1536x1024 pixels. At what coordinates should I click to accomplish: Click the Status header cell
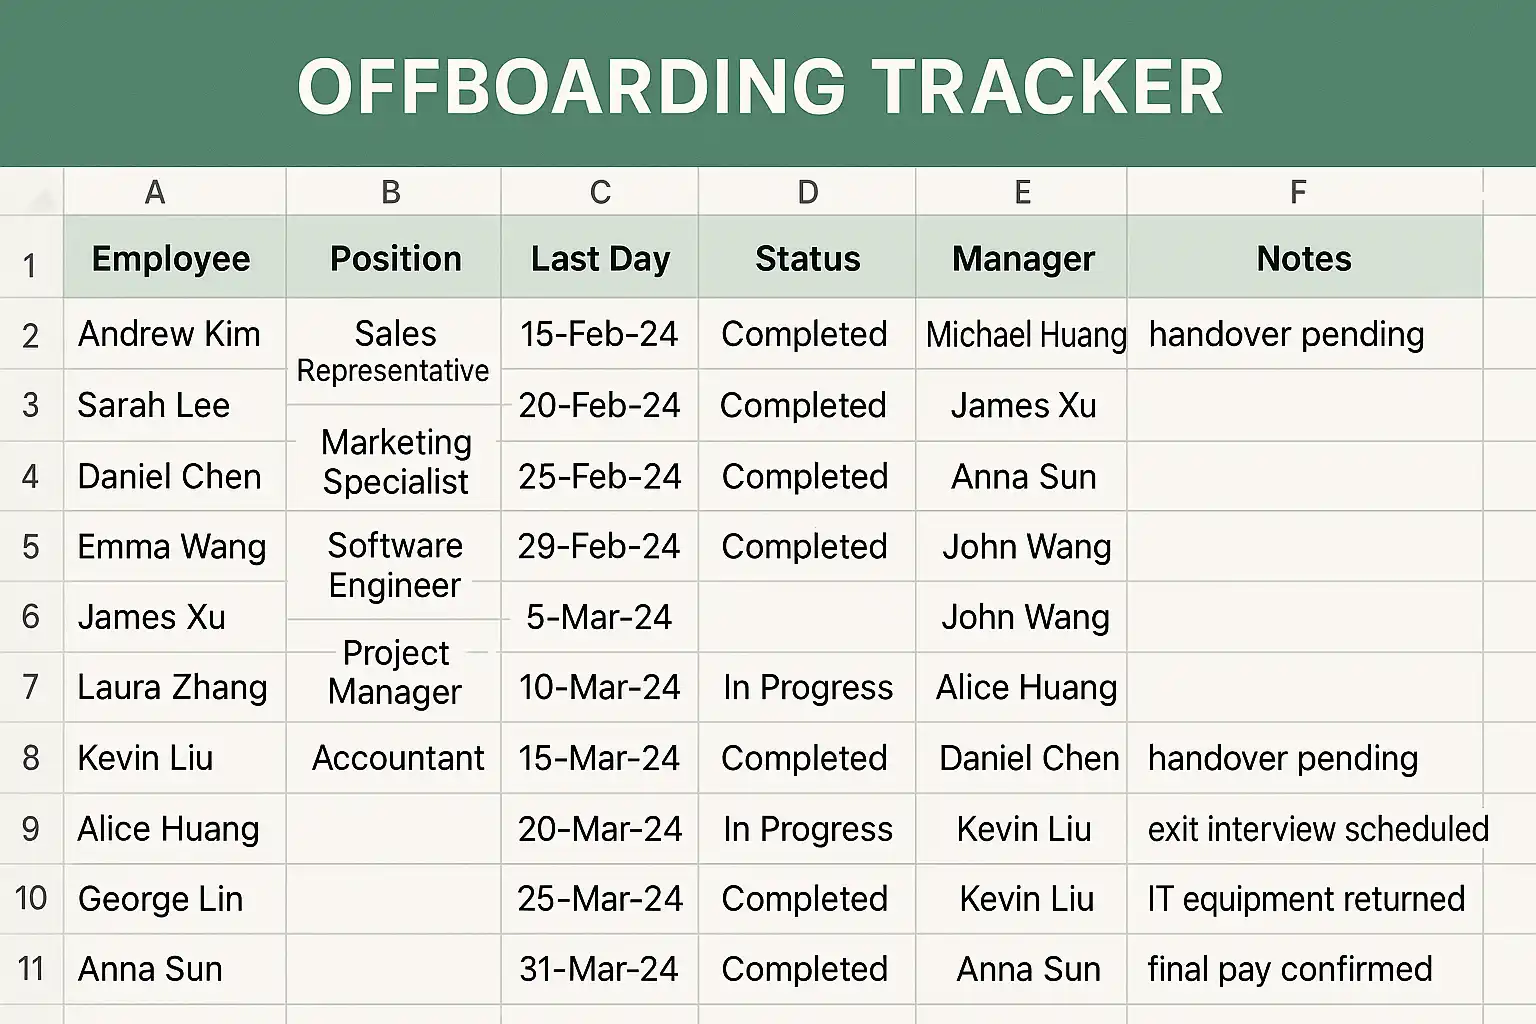807,259
